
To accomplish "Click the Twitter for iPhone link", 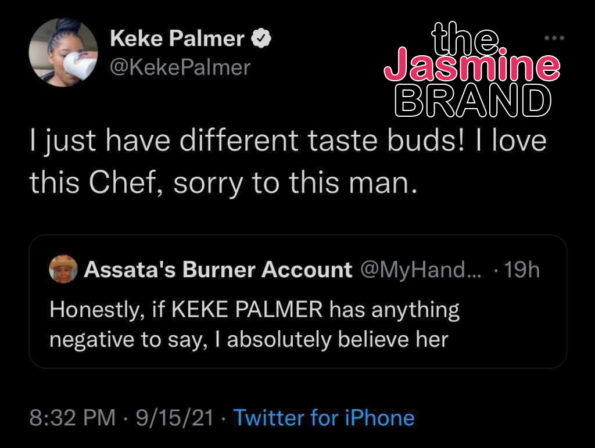I will point(324,418).
